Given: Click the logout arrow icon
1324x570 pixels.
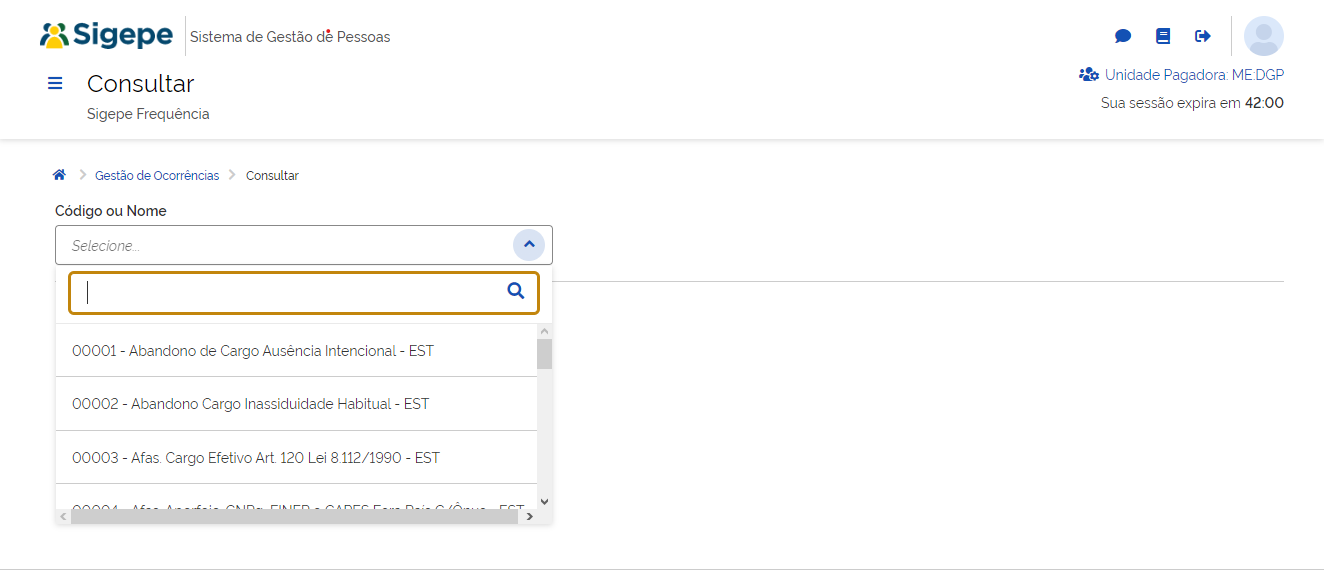Looking at the screenshot, I should point(1203,36).
